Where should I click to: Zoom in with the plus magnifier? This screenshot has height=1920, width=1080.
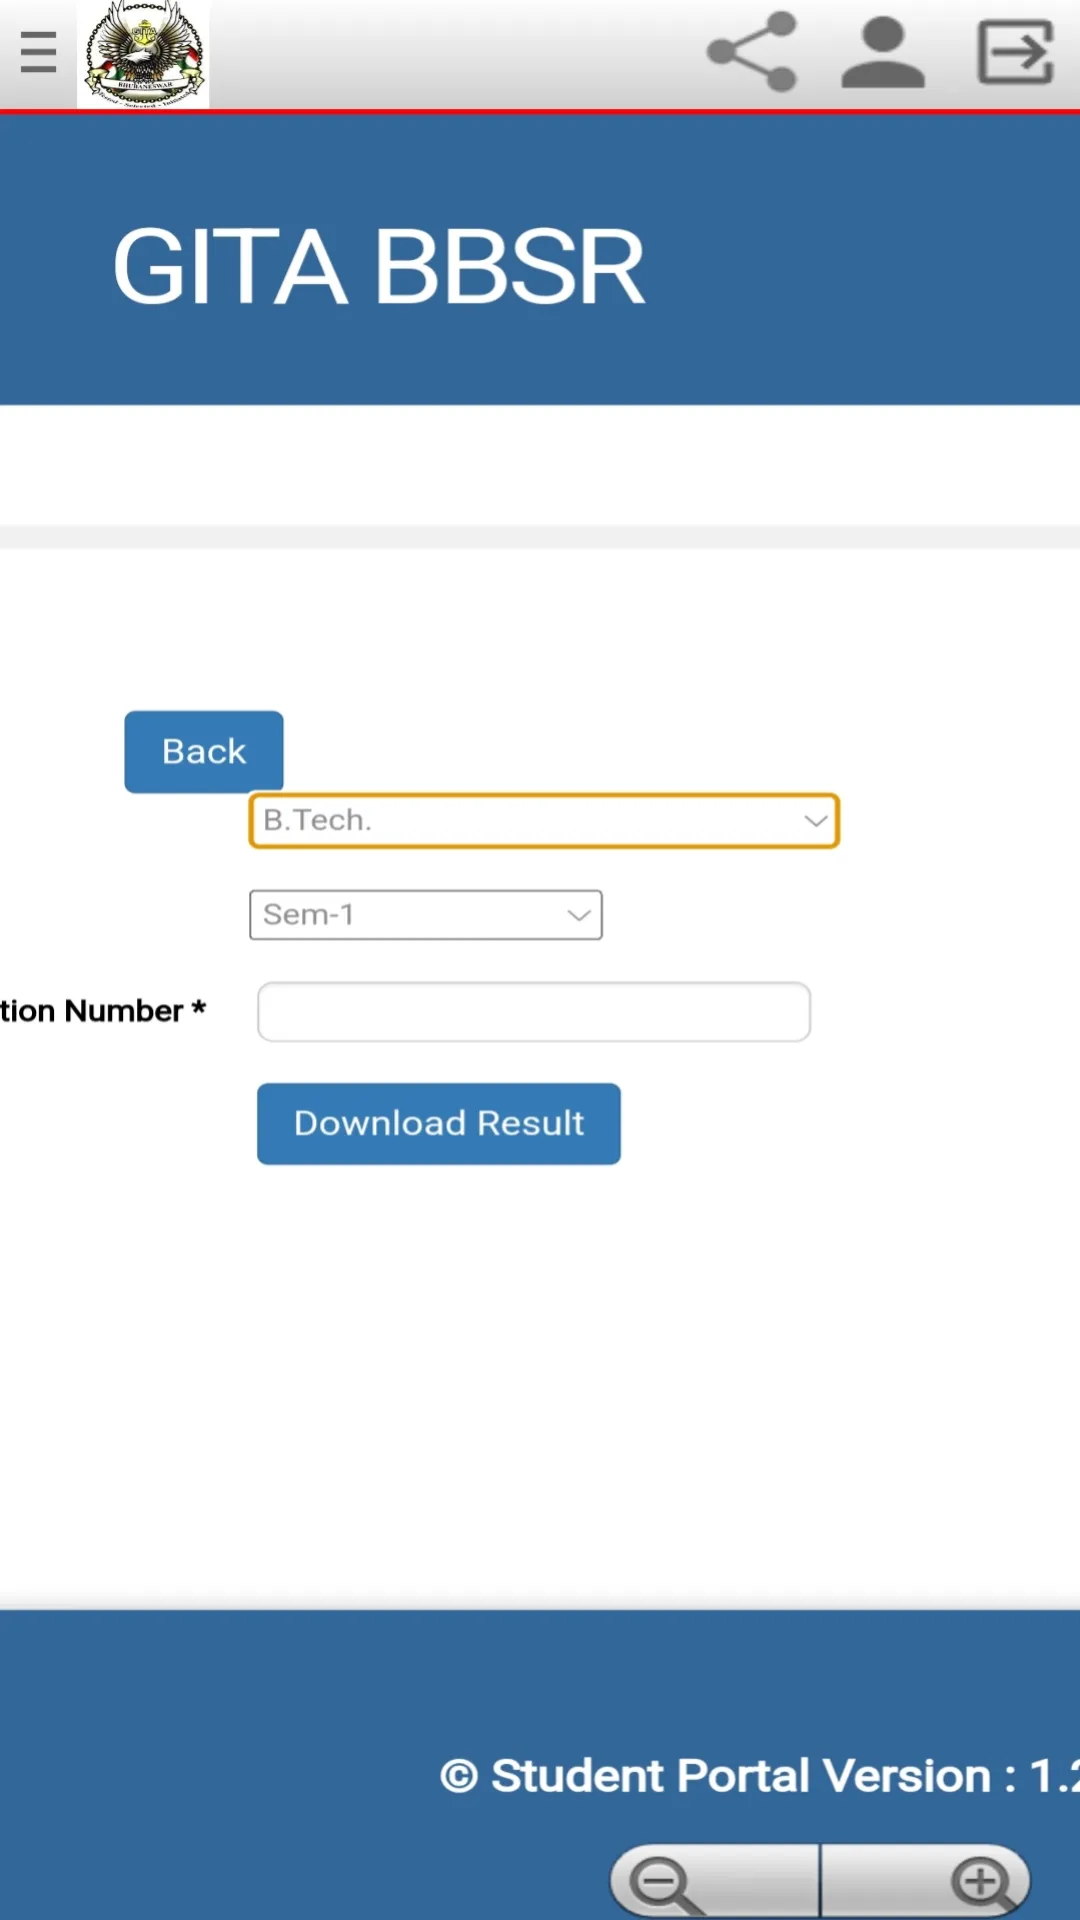pos(982,1884)
